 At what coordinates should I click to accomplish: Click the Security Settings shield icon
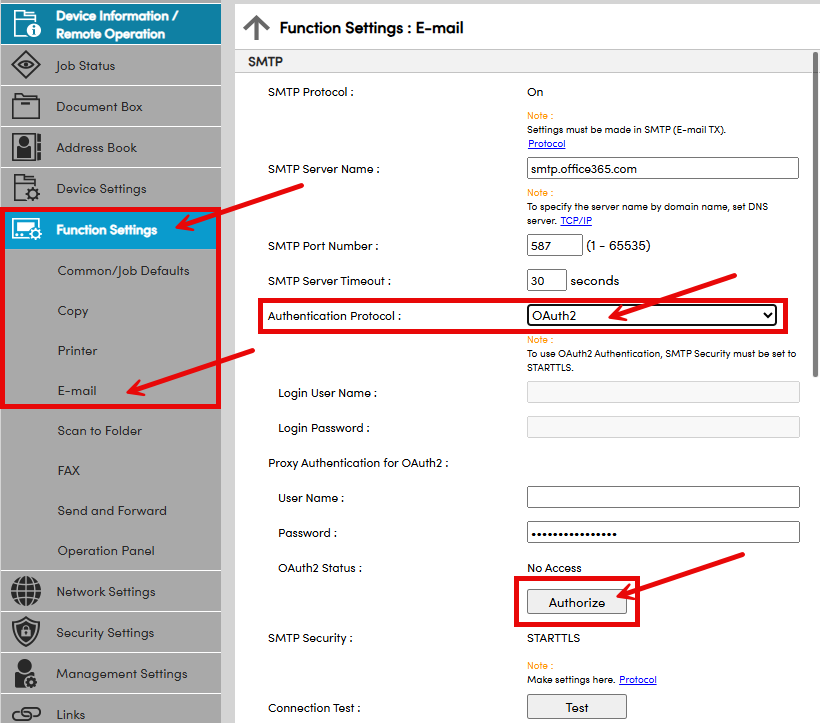click(x=26, y=632)
